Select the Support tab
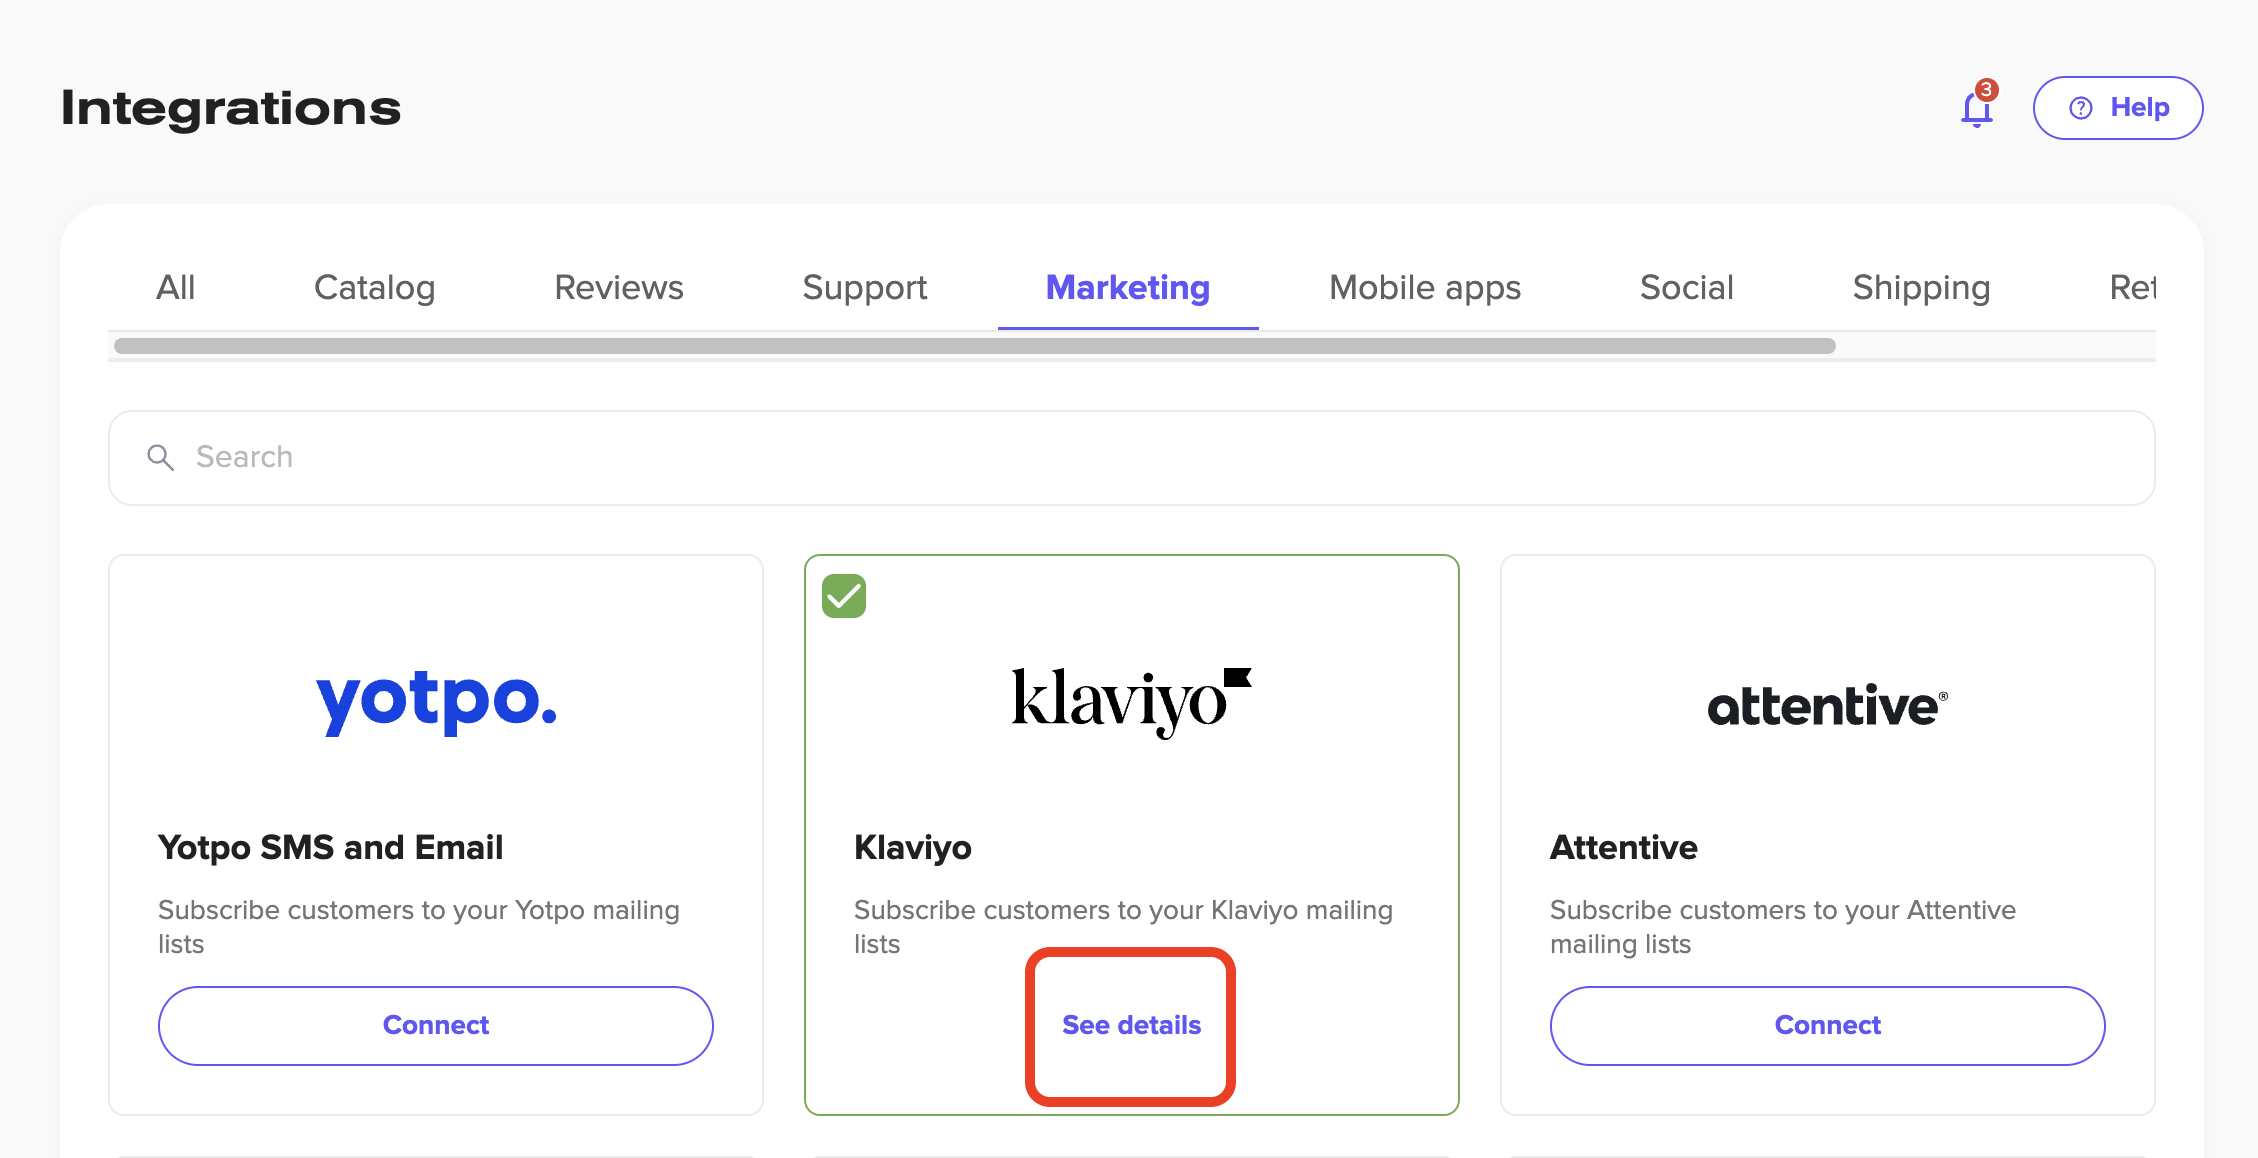Screen dimensions: 2258x1158 pos(865,288)
